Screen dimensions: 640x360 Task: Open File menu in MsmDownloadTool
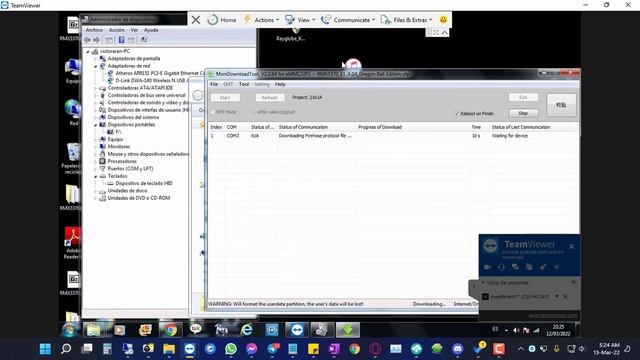tap(214, 84)
